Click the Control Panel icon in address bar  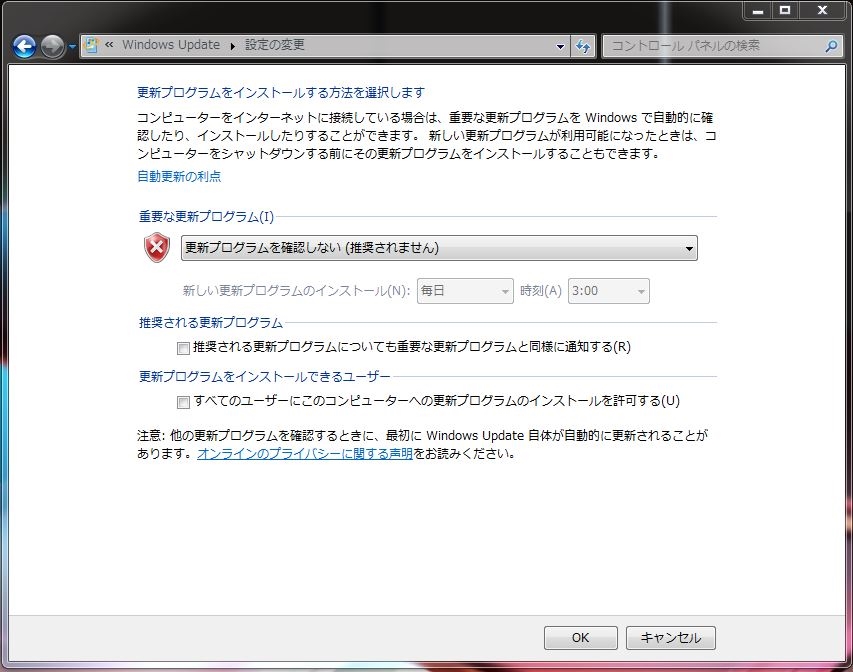click(91, 46)
